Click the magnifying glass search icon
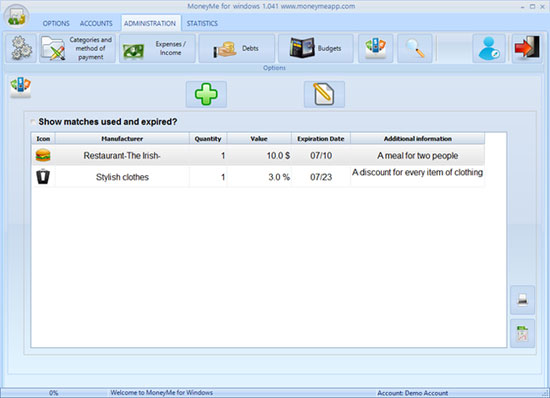Viewport: 550px width, 398px height. 415,48
